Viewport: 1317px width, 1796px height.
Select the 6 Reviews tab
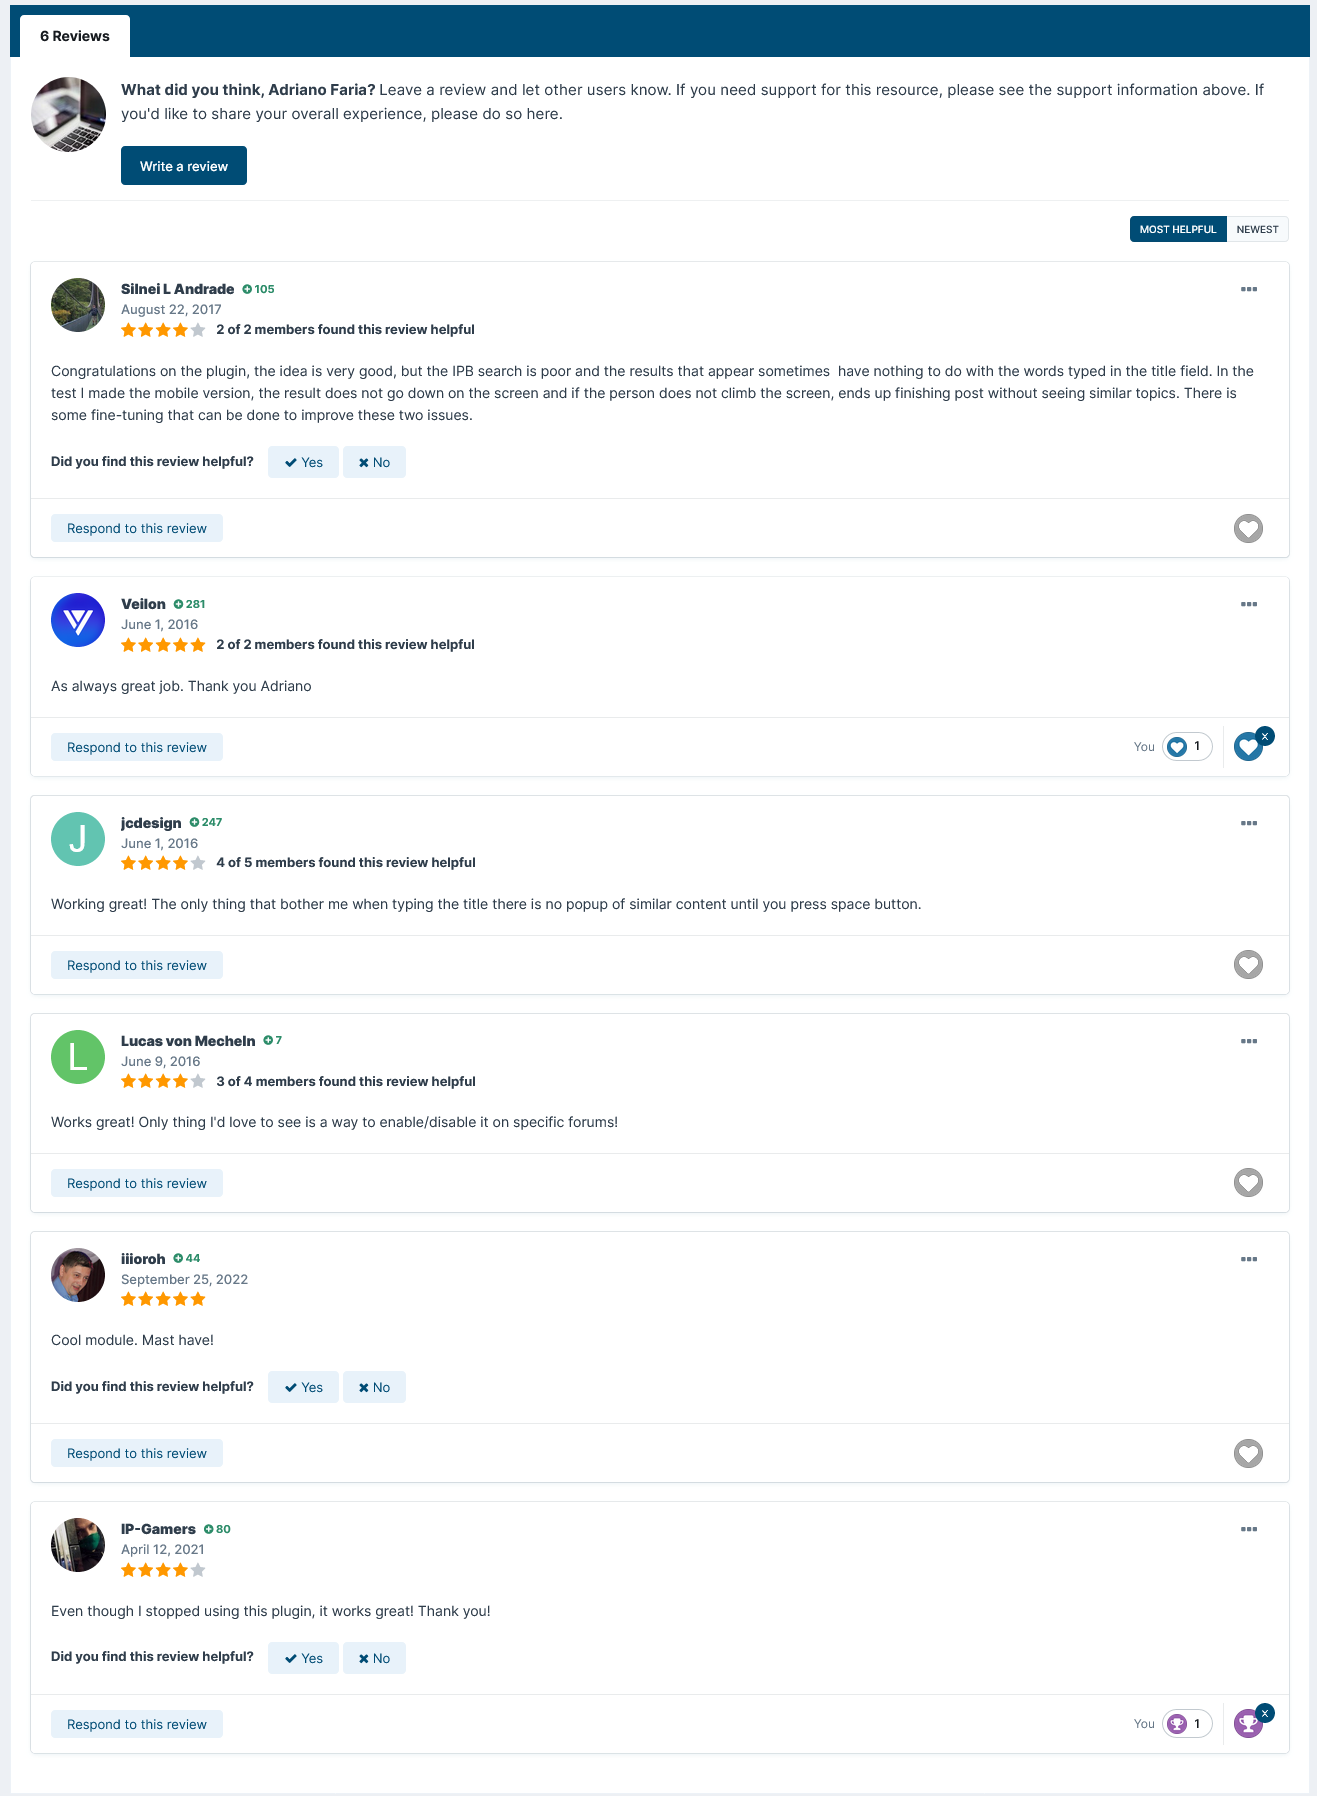pos(75,36)
